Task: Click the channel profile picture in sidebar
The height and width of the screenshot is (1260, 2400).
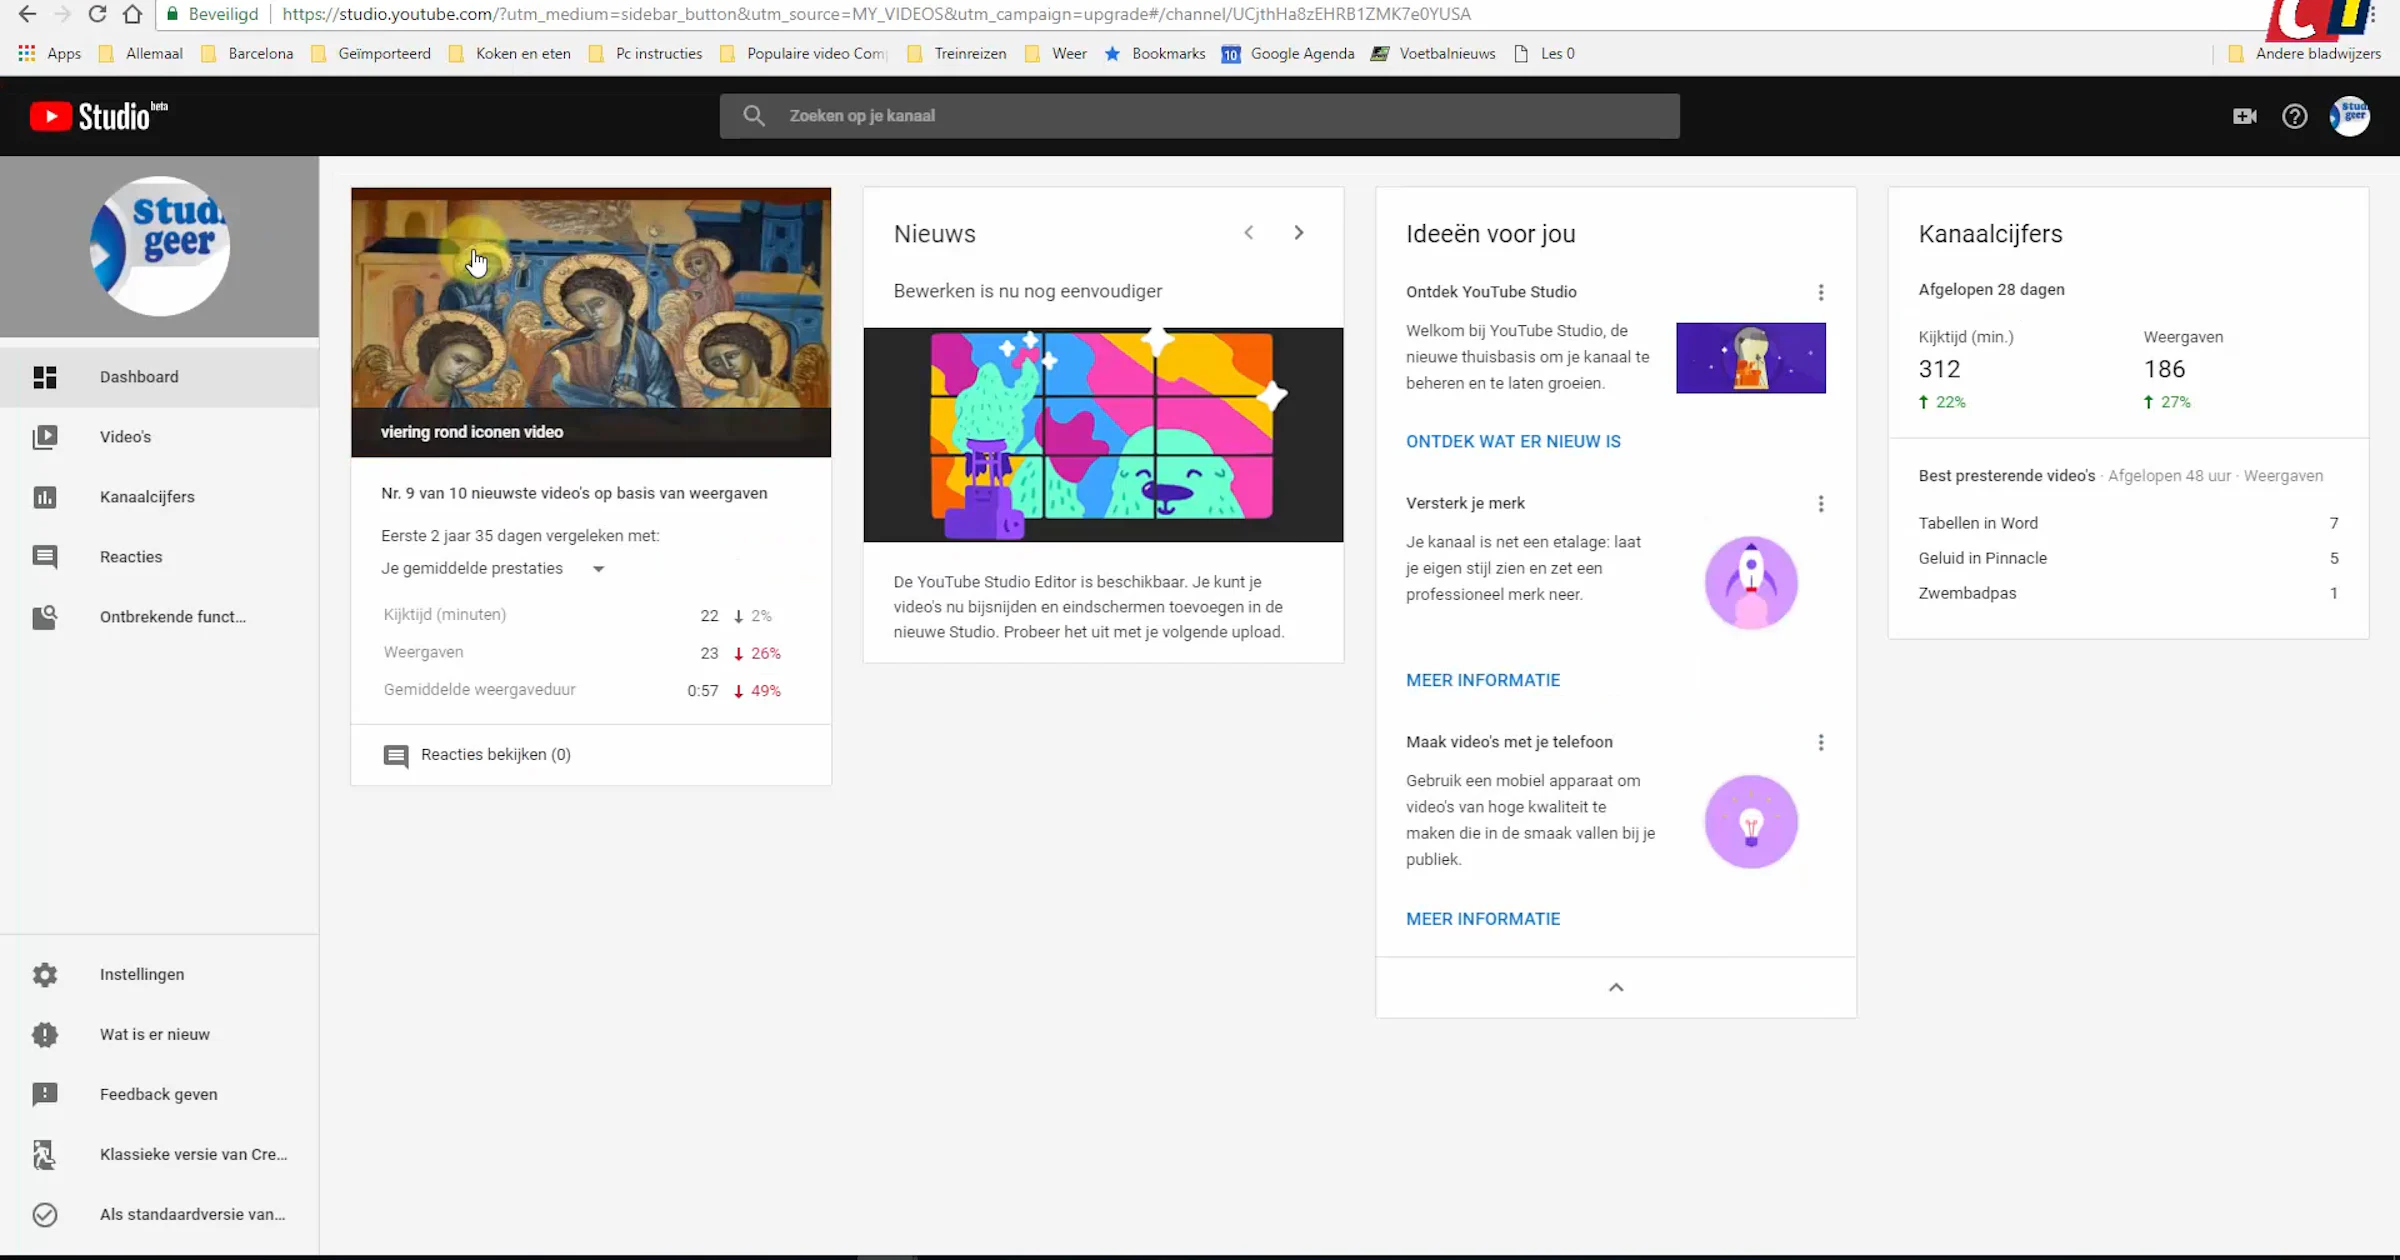Action: tap(159, 246)
